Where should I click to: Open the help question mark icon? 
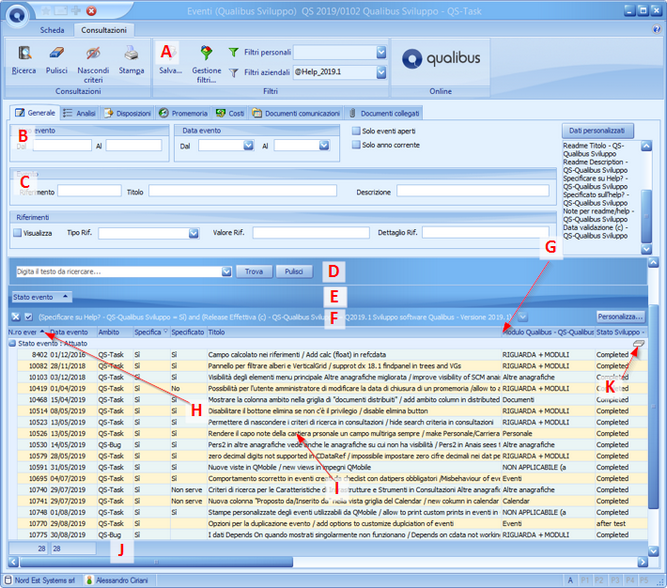tap(656, 29)
